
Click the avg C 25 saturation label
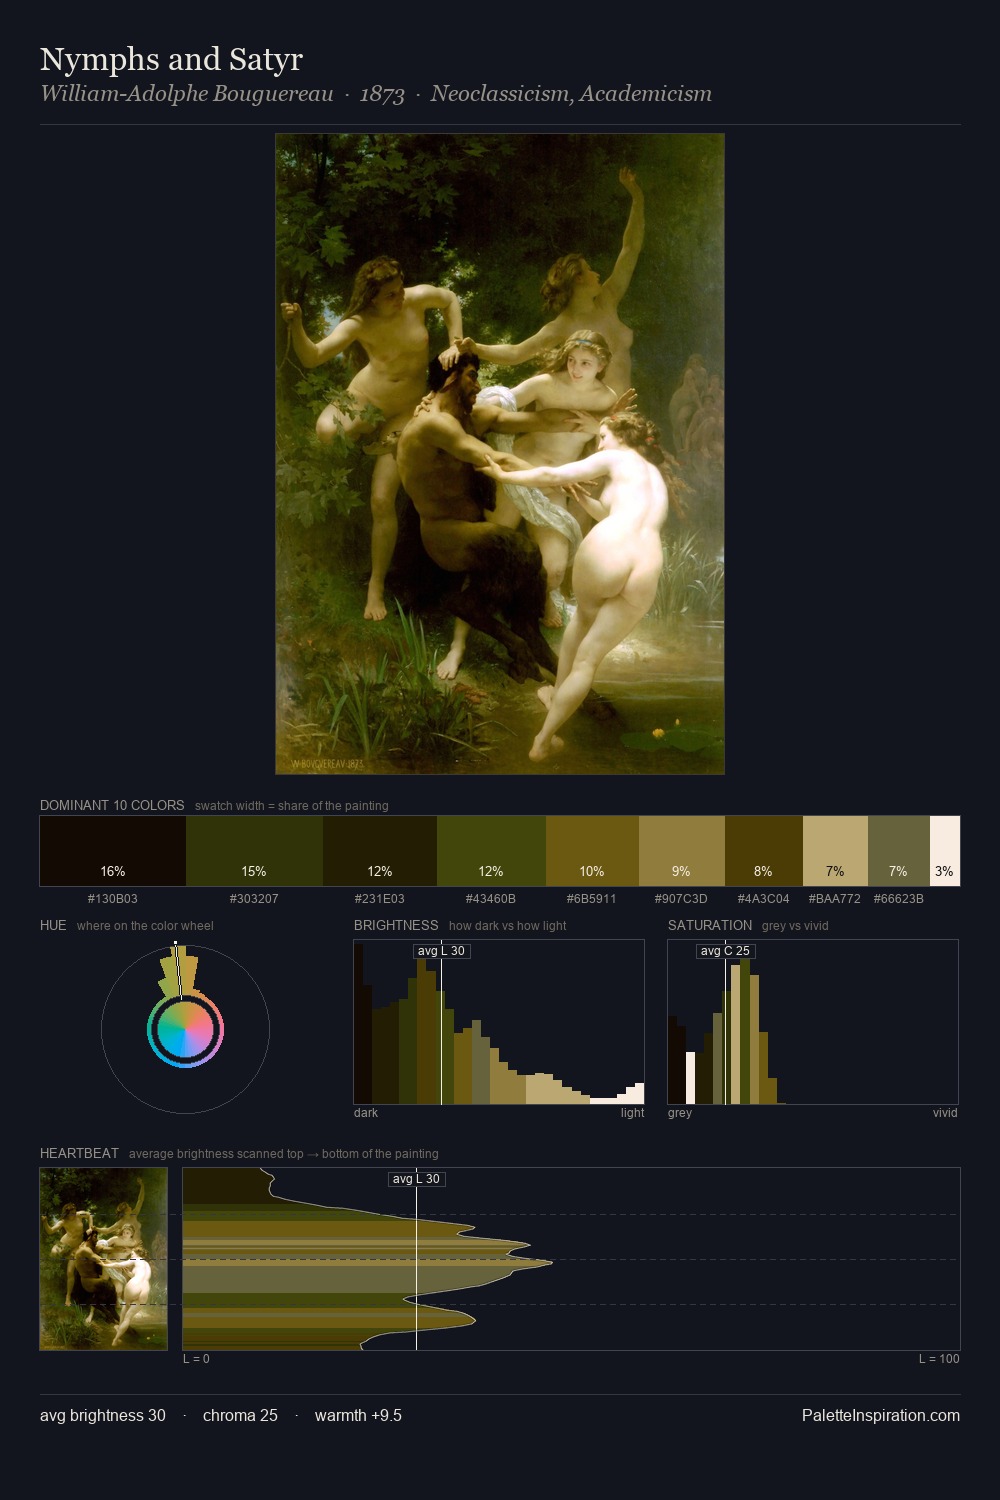tap(725, 951)
